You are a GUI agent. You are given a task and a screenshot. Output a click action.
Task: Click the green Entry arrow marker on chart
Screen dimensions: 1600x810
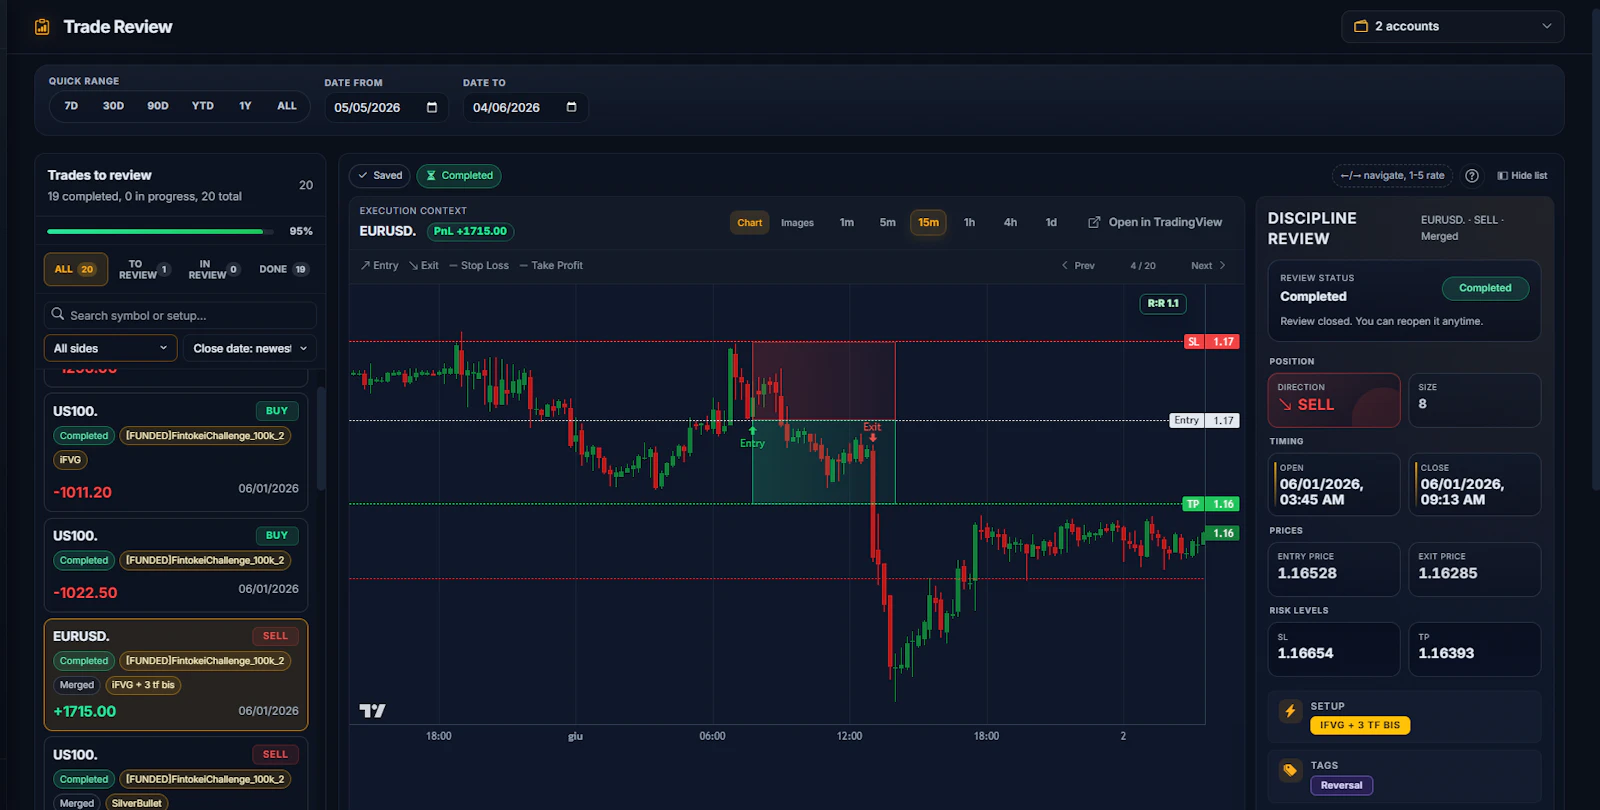click(752, 431)
